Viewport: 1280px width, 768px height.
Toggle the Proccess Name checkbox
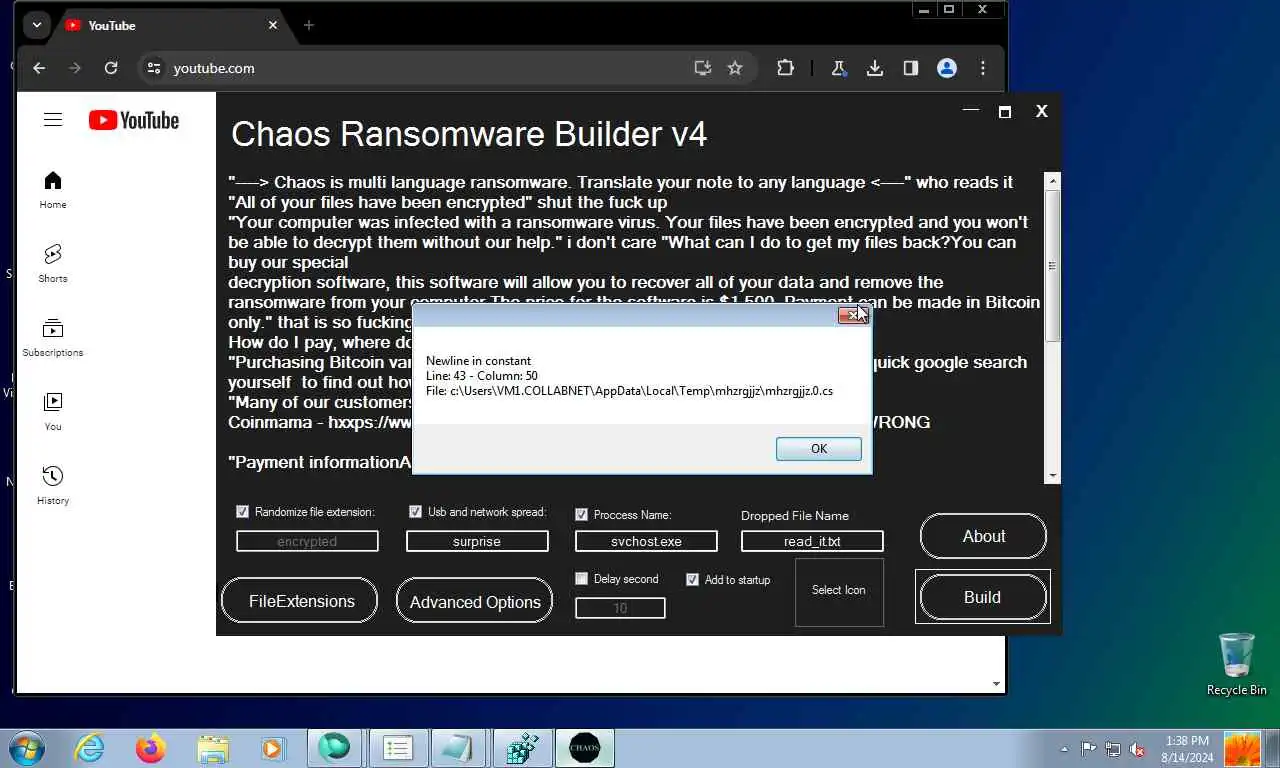[x=581, y=514]
